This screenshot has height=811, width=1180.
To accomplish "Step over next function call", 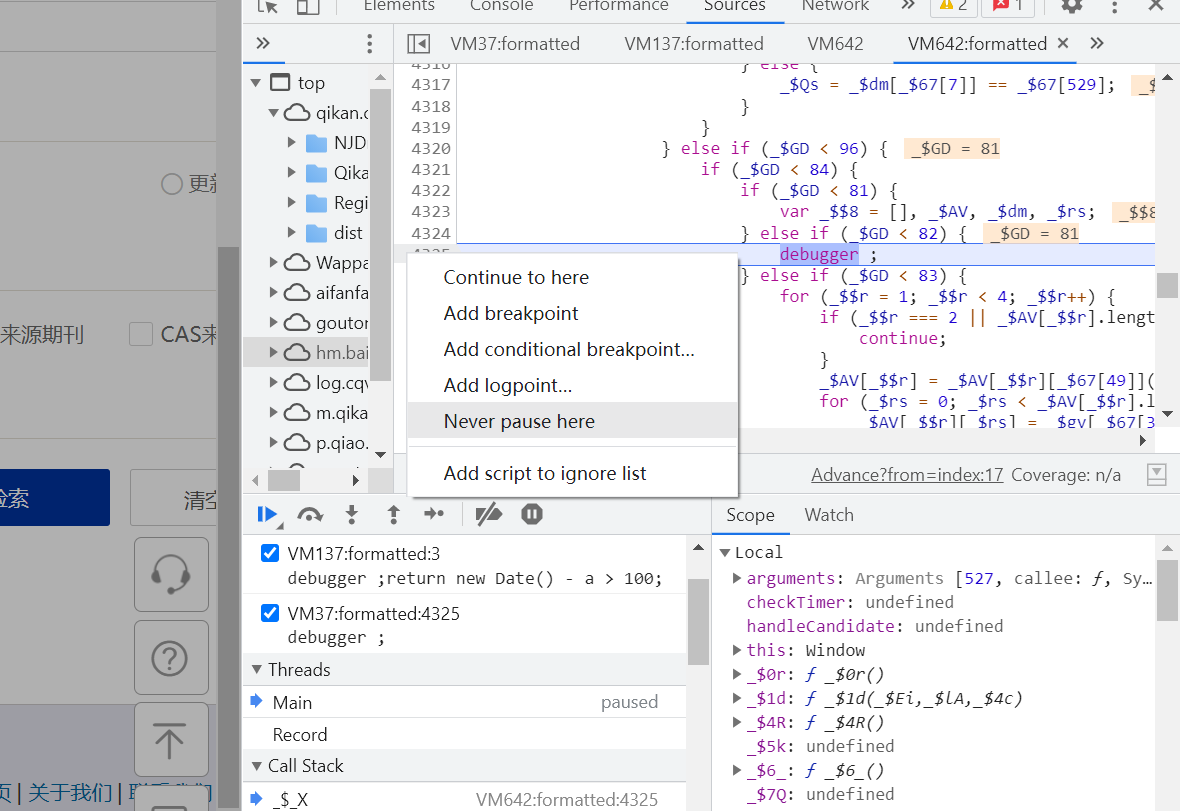I will tap(309, 515).
